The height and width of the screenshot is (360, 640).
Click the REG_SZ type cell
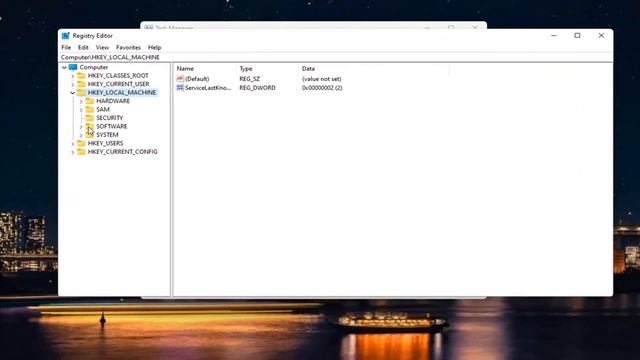pyautogui.click(x=250, y=79)
